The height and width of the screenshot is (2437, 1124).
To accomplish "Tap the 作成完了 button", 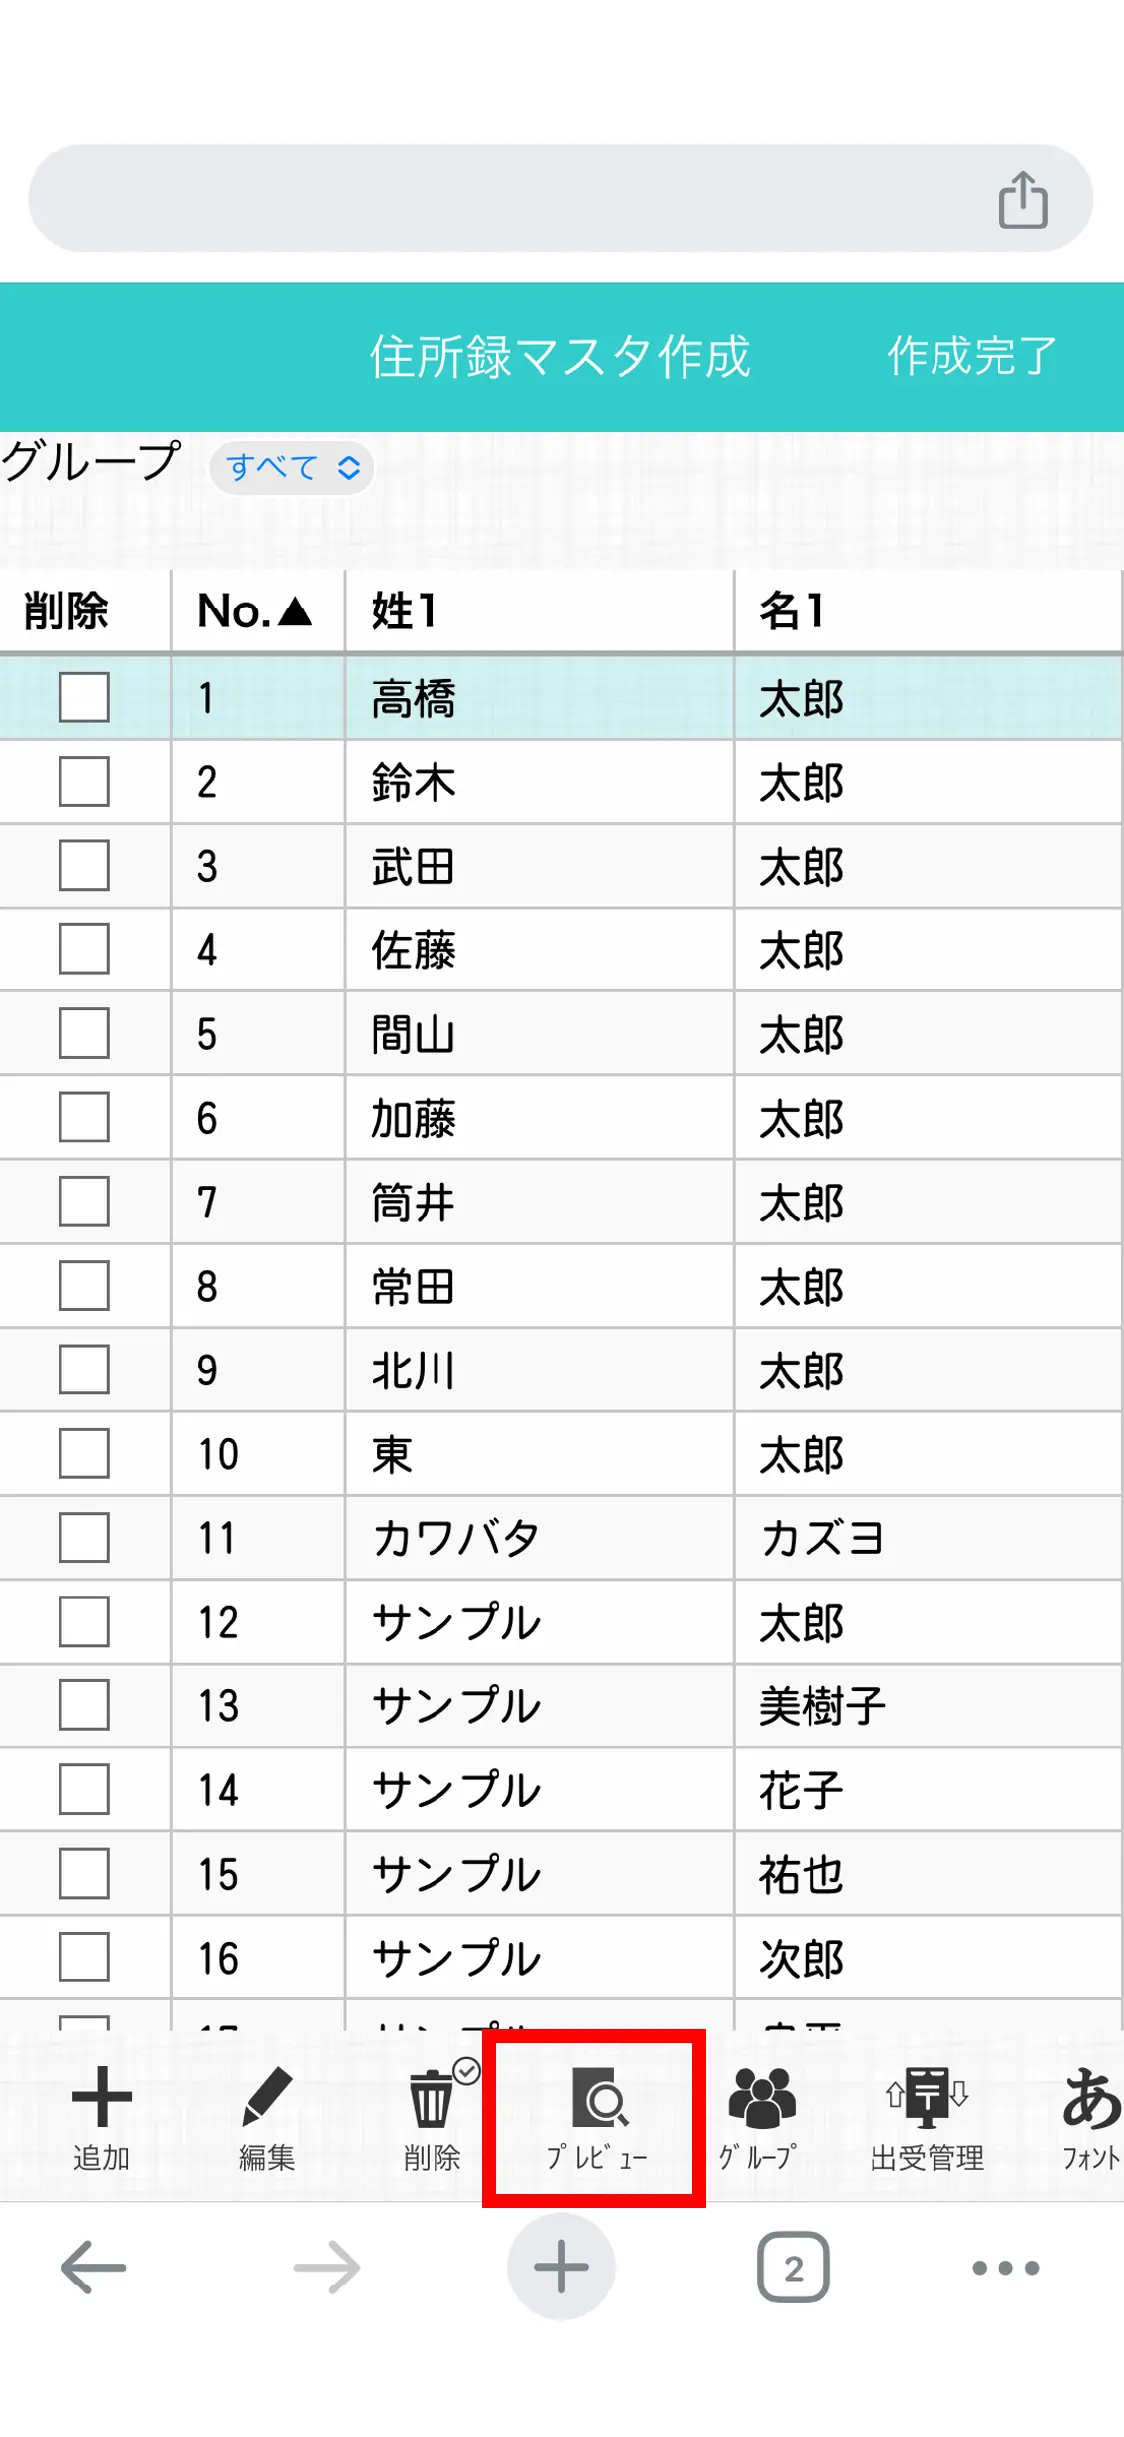I will (971, 357).
